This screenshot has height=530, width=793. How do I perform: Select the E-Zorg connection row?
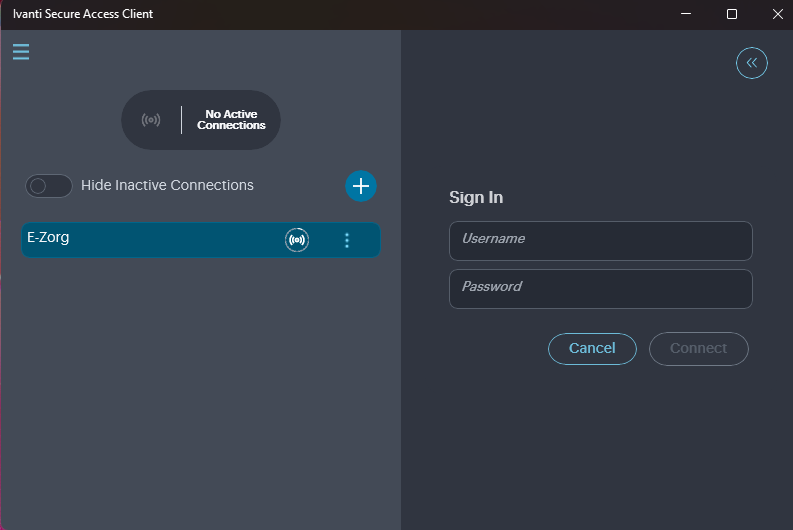click(150, 240)
